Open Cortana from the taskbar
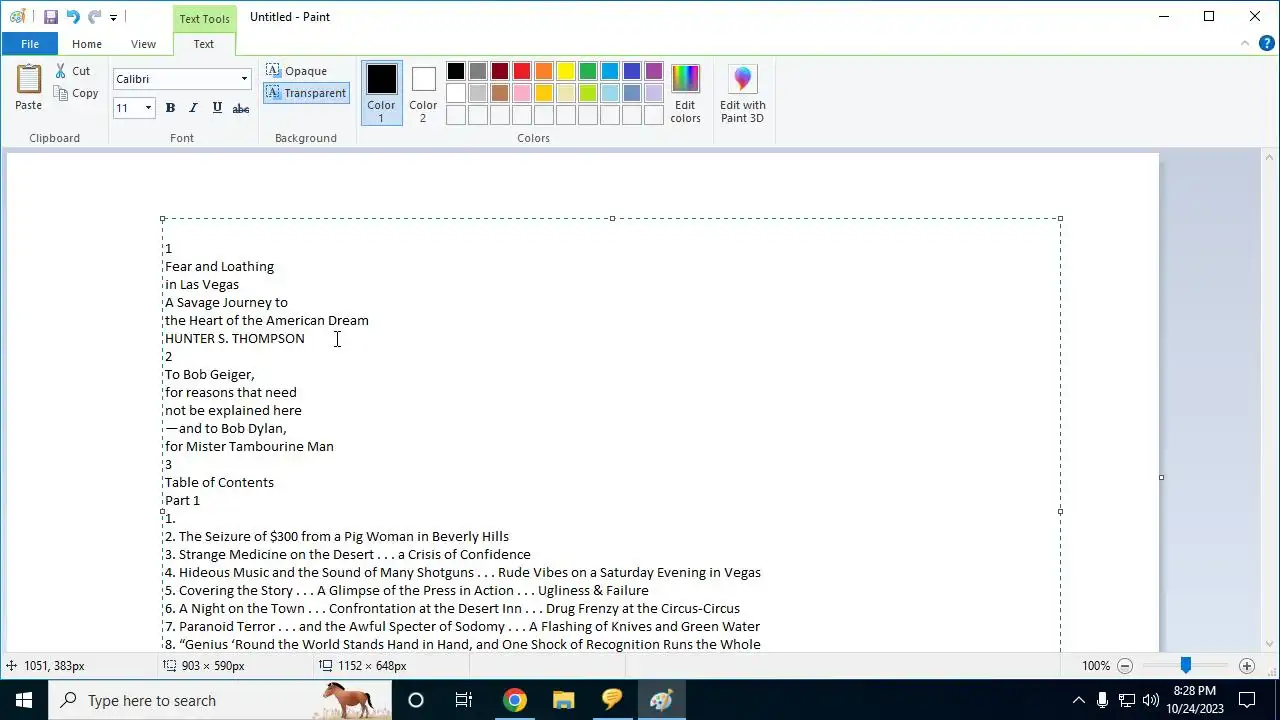Viewport: 1280px width, 720px height. [x=416, y=700]
